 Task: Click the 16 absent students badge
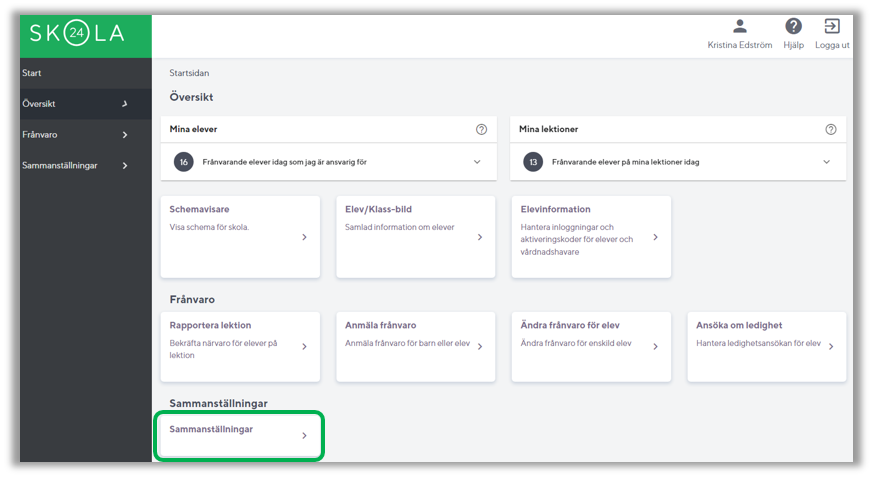tap(183, 162)
